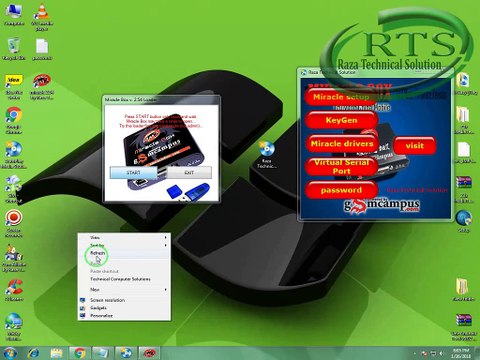
Task: Switch to the red Miracle loader taskbar button
Action: pyautogui.click(x=149, y=353)
